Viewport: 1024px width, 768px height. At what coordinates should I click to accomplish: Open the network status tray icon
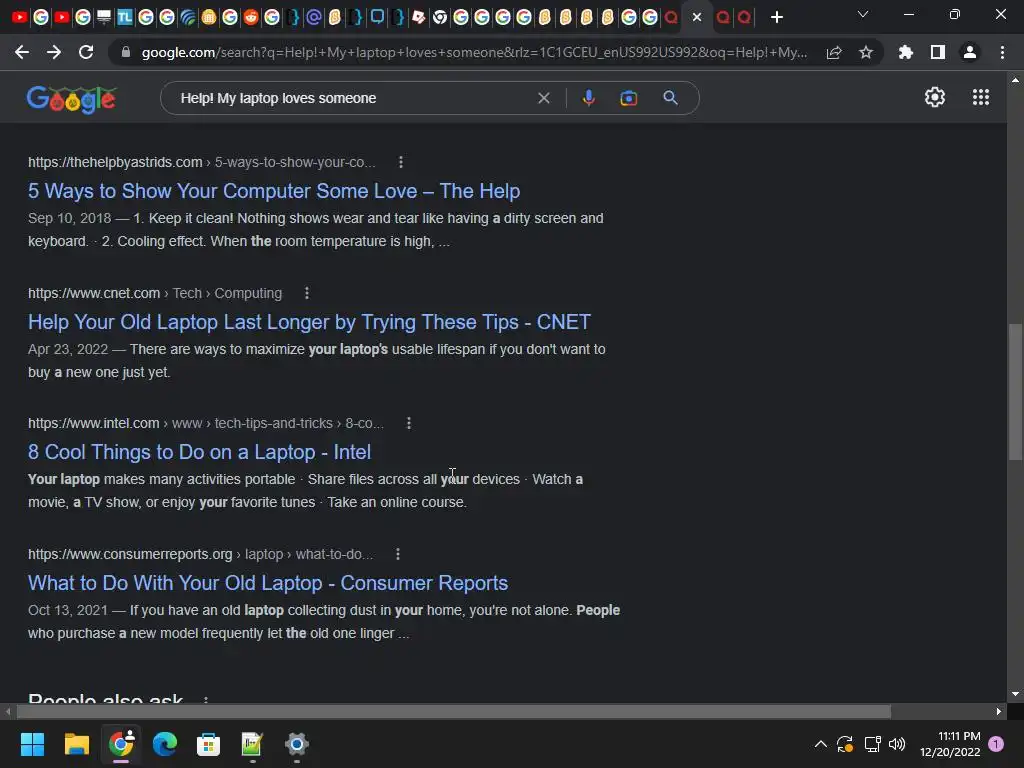872,744
